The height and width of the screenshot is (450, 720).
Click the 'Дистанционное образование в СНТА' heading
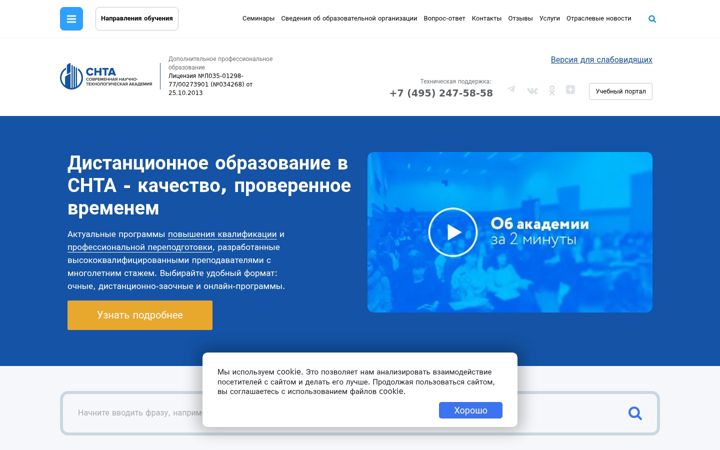(209, 186)
